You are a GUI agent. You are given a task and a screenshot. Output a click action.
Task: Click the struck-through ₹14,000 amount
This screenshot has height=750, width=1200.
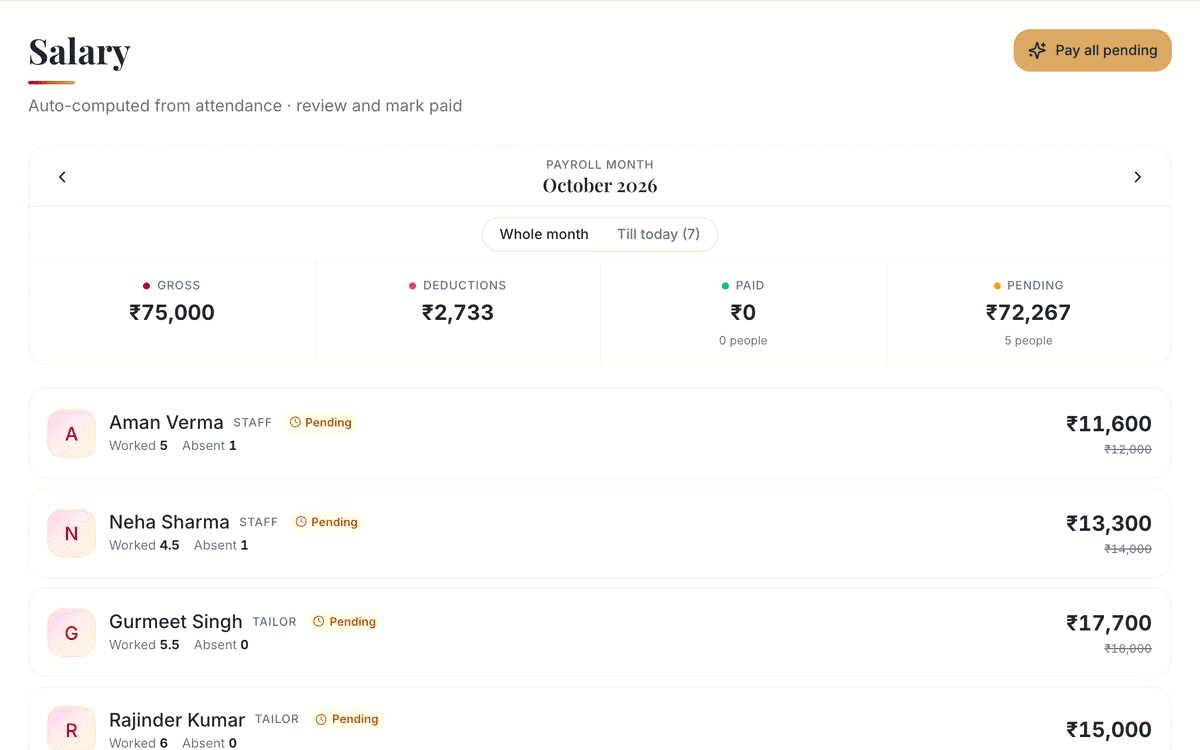click(x=1128, y=549)
